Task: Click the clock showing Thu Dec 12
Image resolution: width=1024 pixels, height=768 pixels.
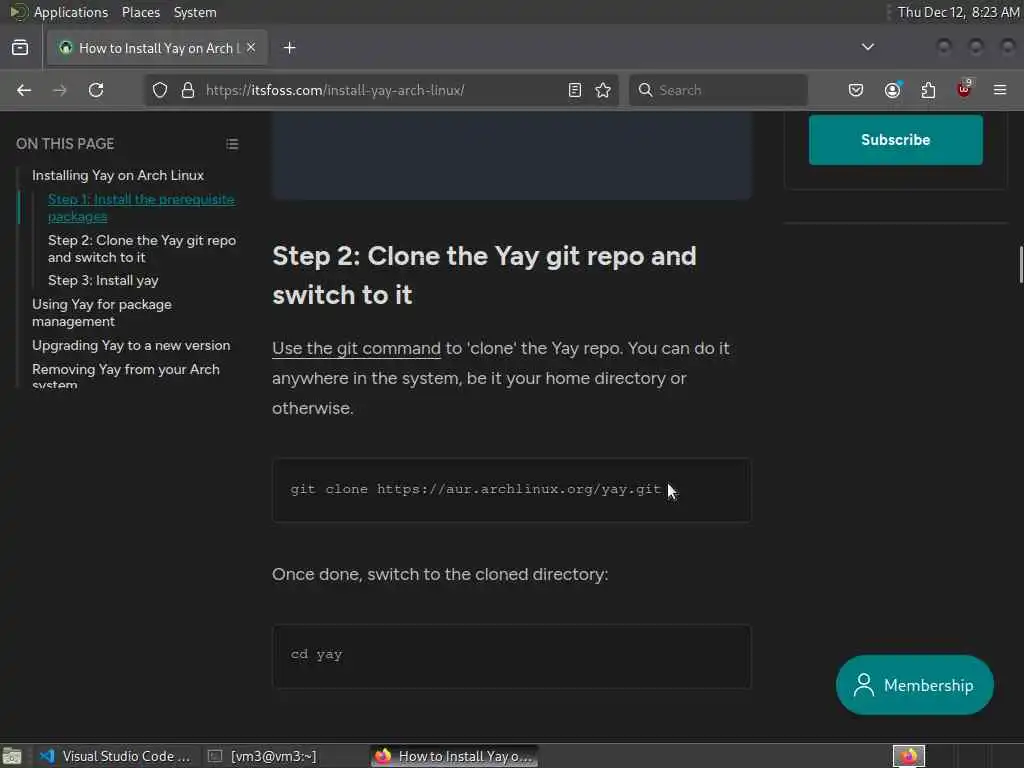Action: [958, 12]
